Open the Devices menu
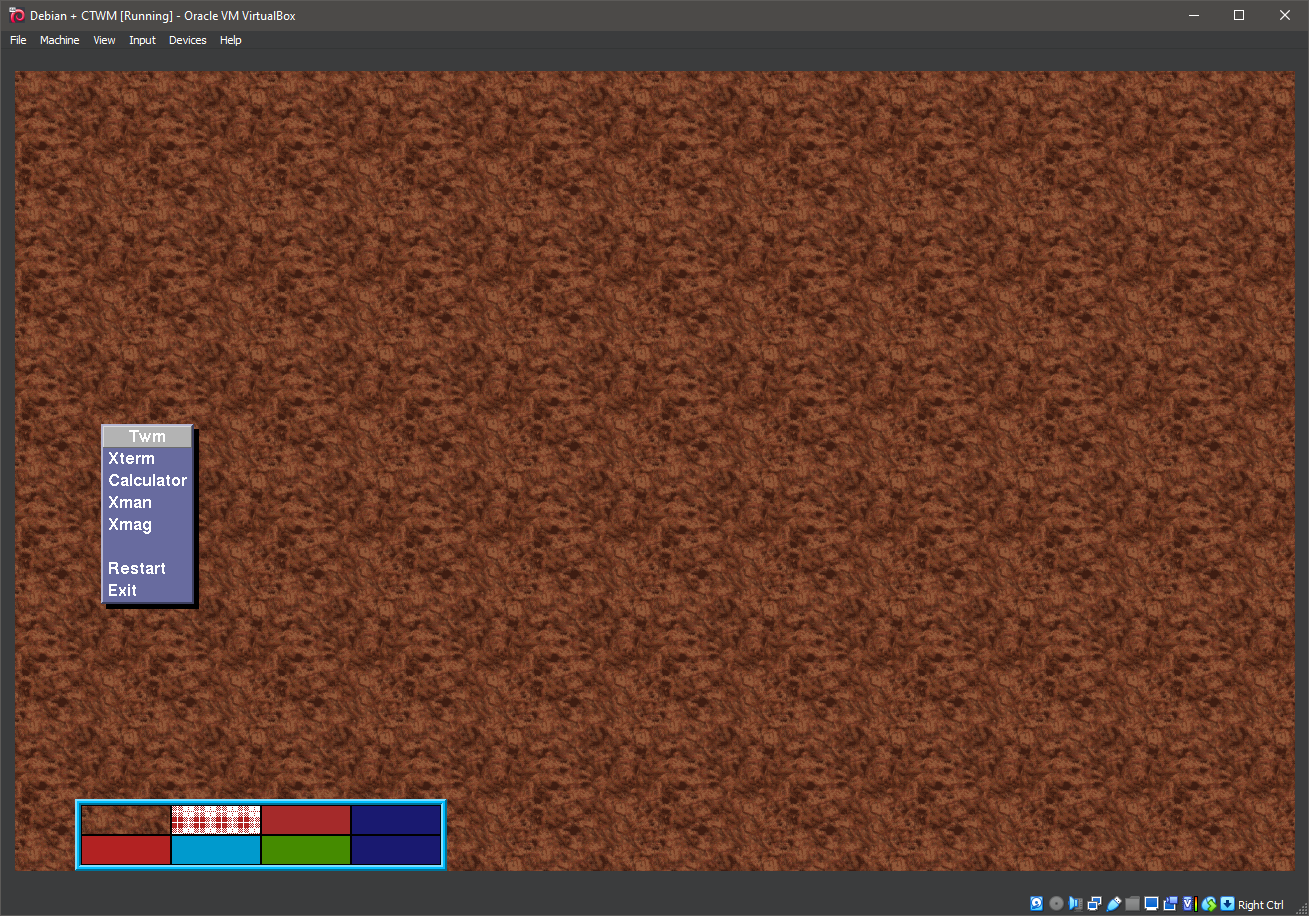1309x916 pixels. (187, 40)
